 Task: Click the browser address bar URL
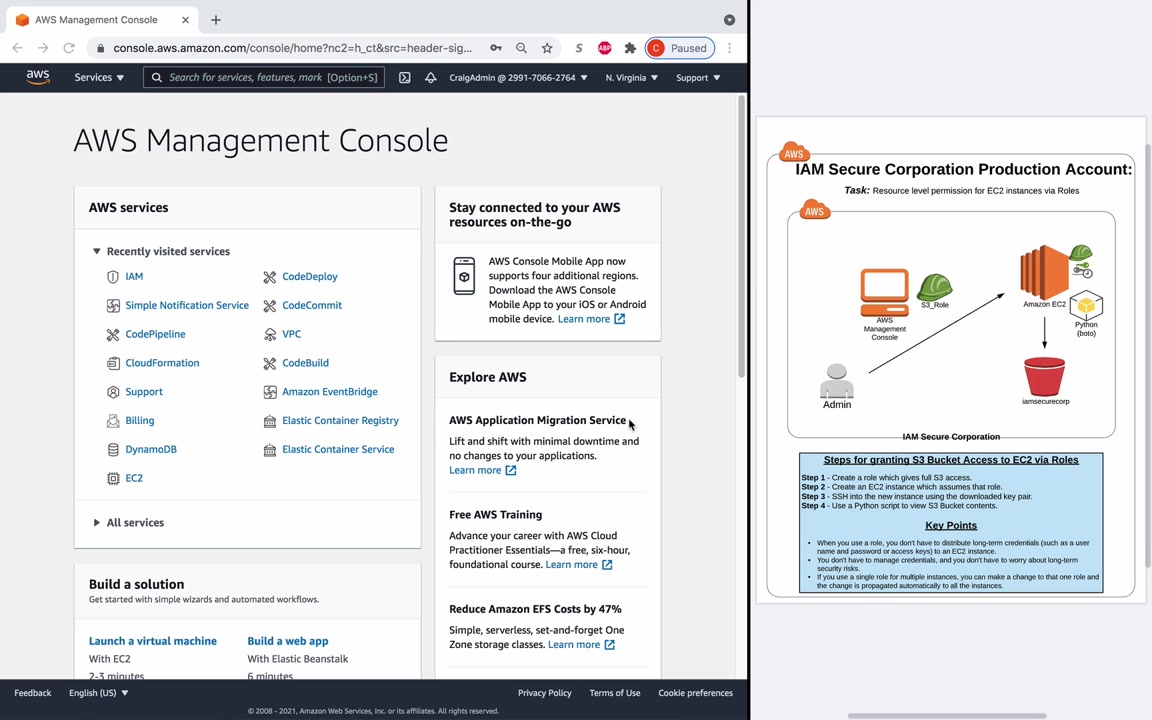[x=292, y=48]
